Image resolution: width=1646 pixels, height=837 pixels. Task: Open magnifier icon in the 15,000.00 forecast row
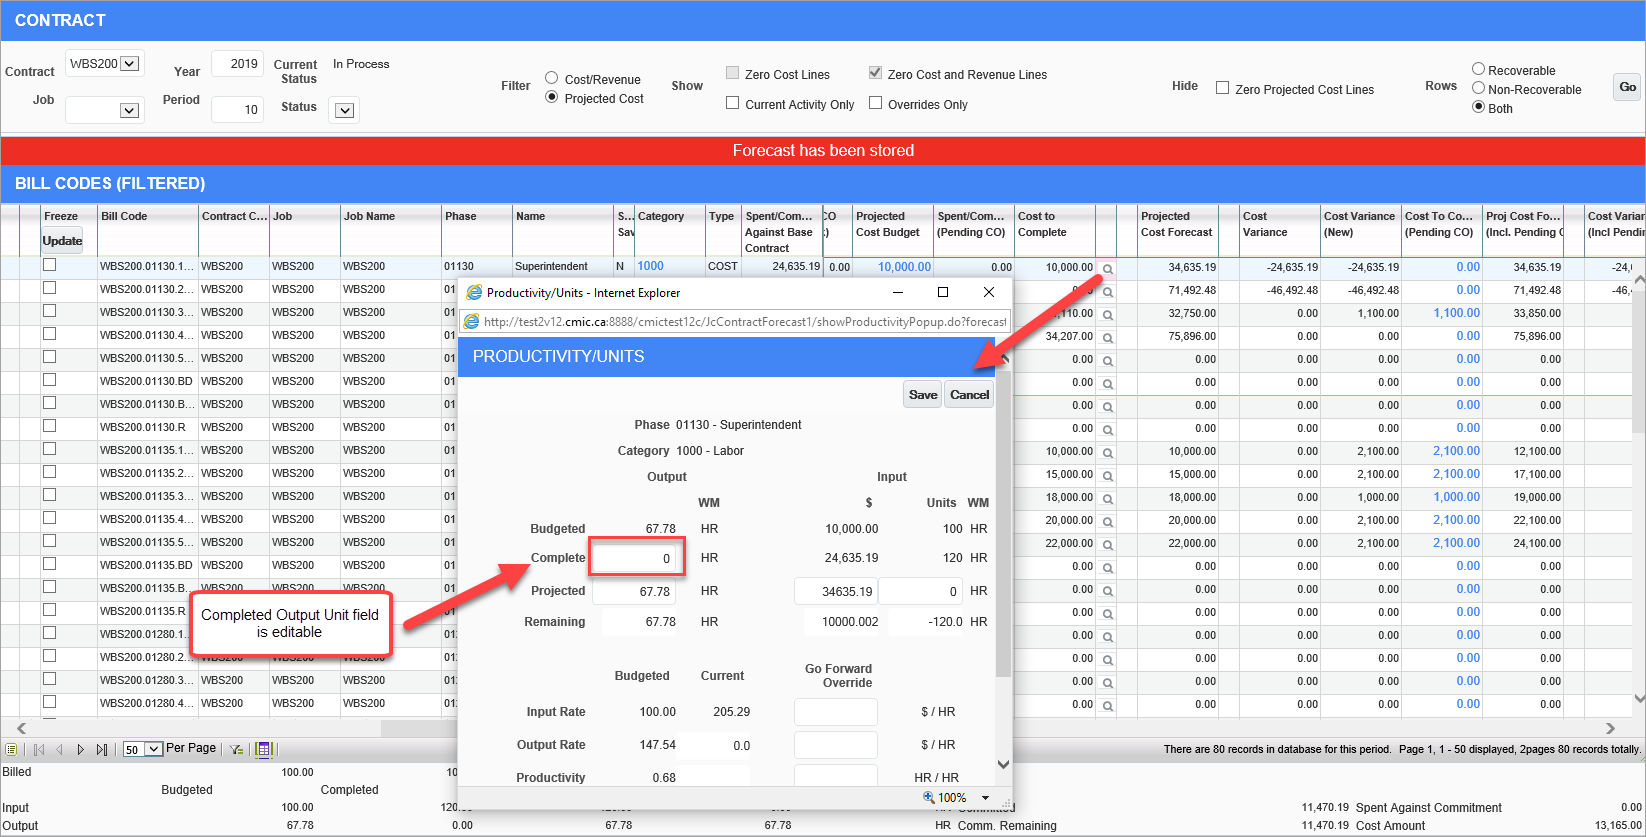click(1107, 475)
